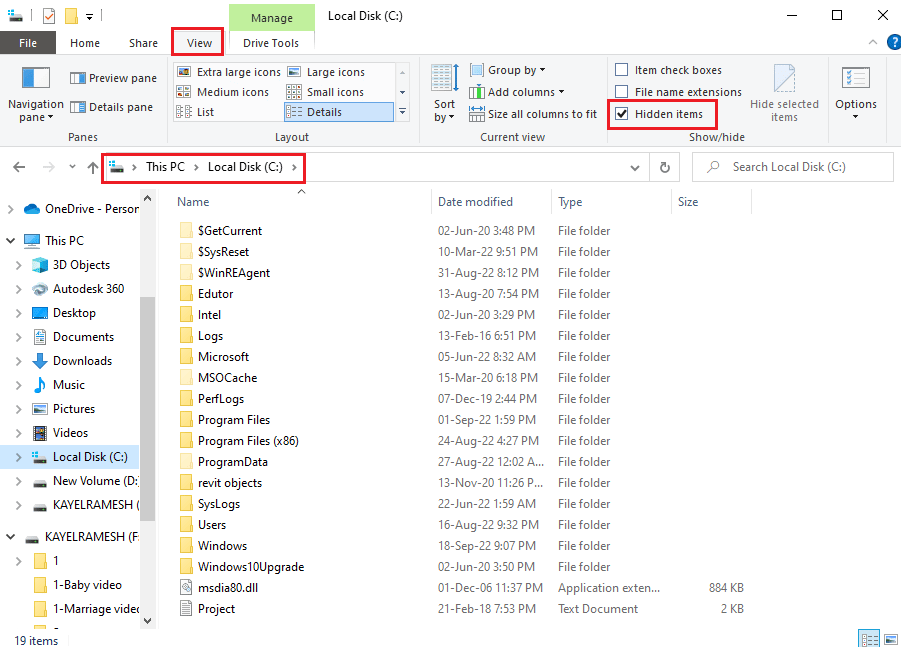The height and width of the screenshot is (647, 901).
Task: Switch layout to Extra large icons
Action: (228, 72)
